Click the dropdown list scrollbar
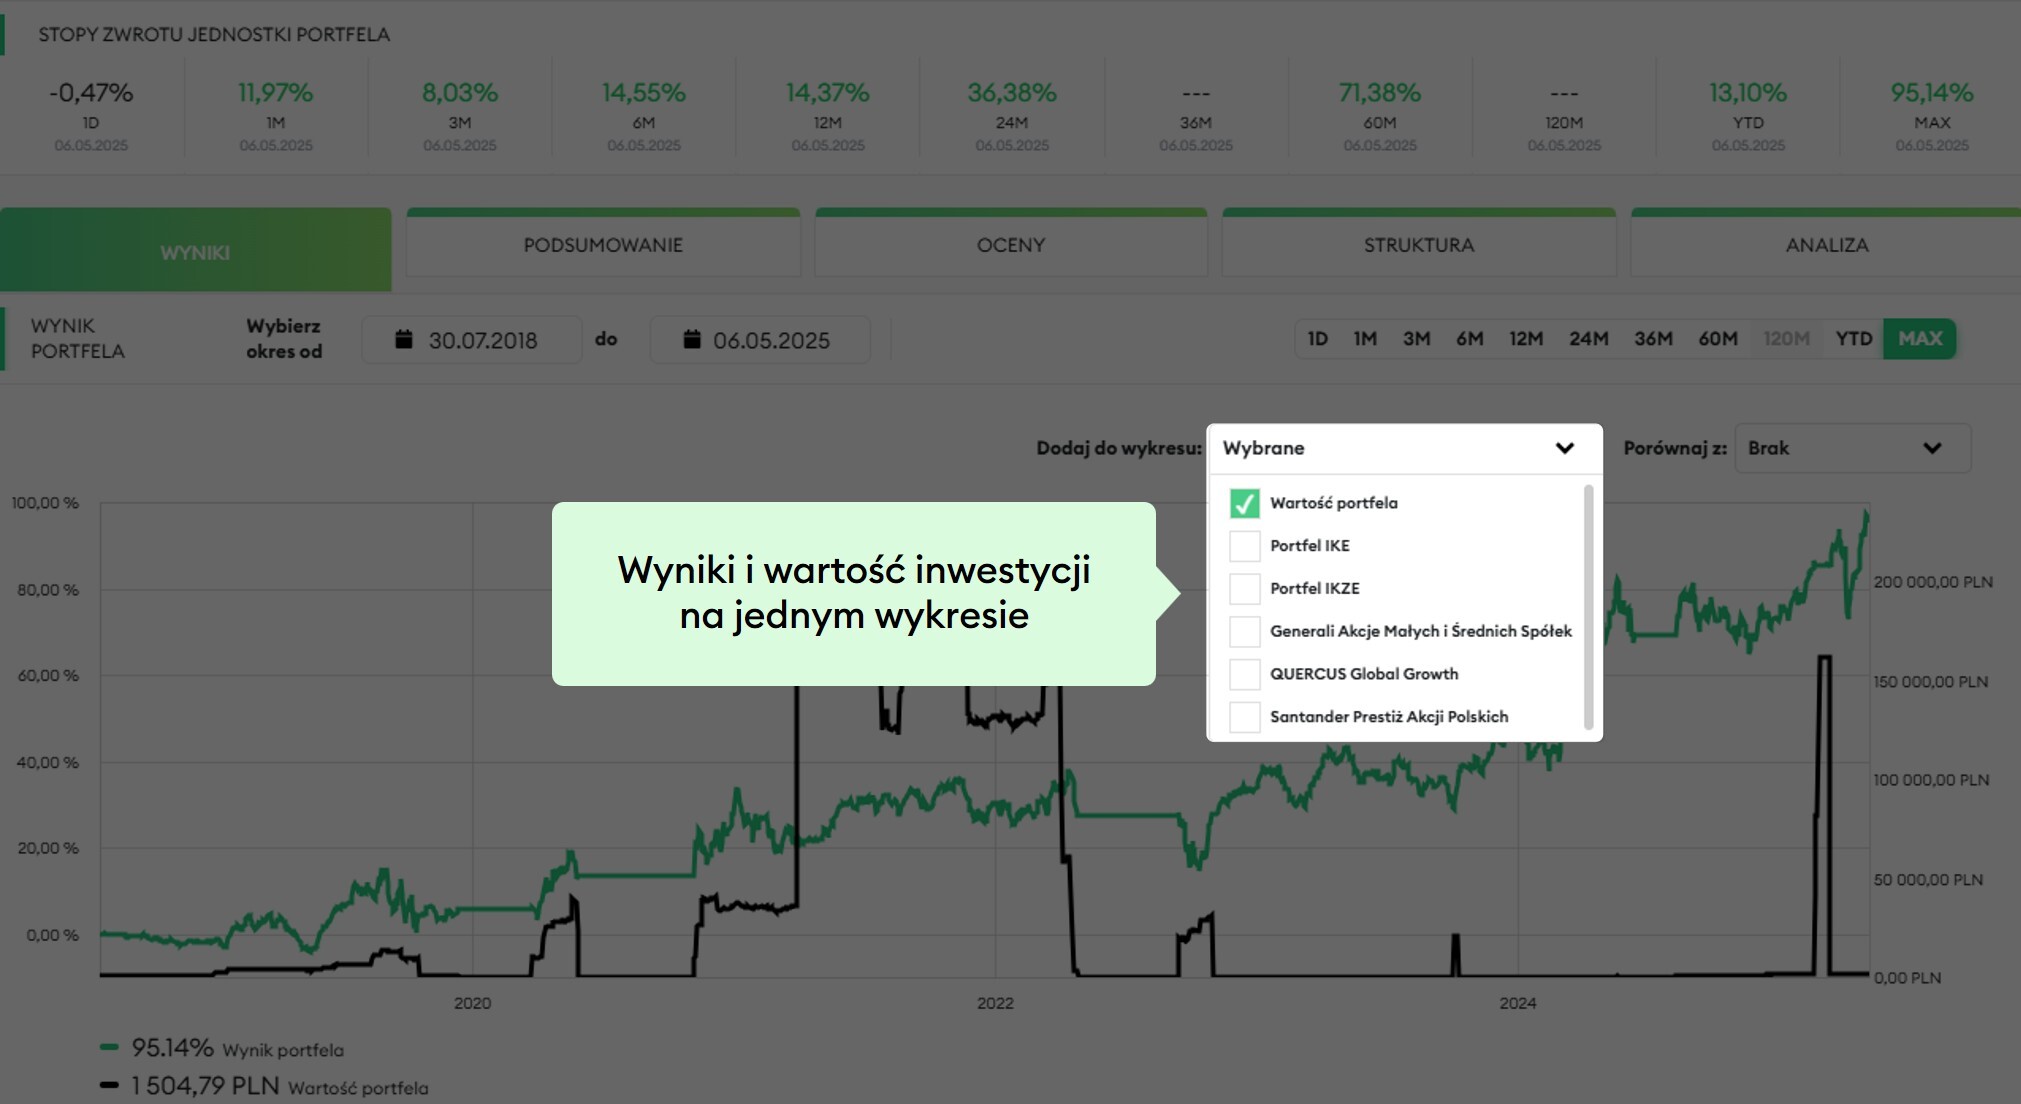2021x1104 pixels. [x=1588, y=607]
